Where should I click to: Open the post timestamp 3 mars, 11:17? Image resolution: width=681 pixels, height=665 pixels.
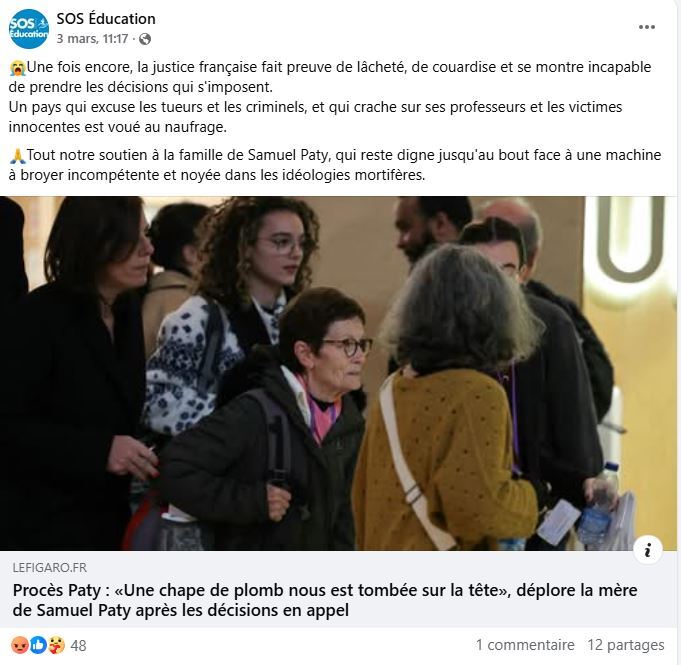92,39
